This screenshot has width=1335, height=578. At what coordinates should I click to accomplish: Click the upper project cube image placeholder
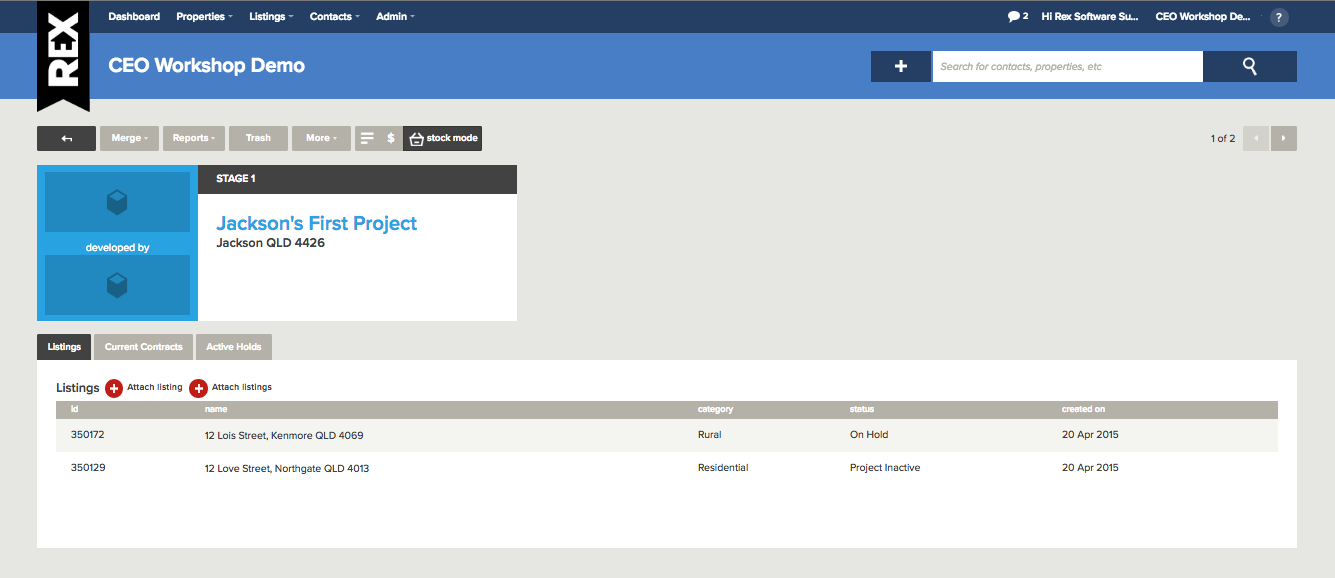117,202
